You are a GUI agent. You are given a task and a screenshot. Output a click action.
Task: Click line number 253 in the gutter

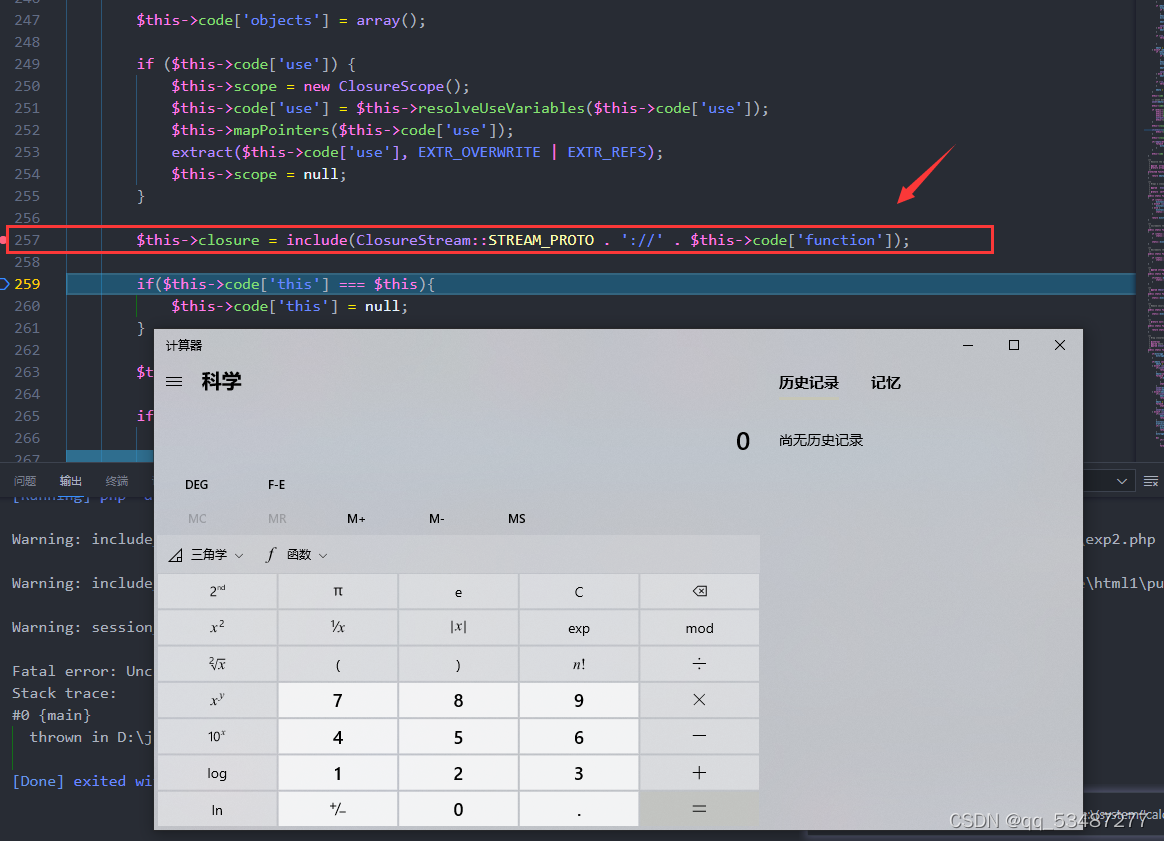tap(27, 152)
